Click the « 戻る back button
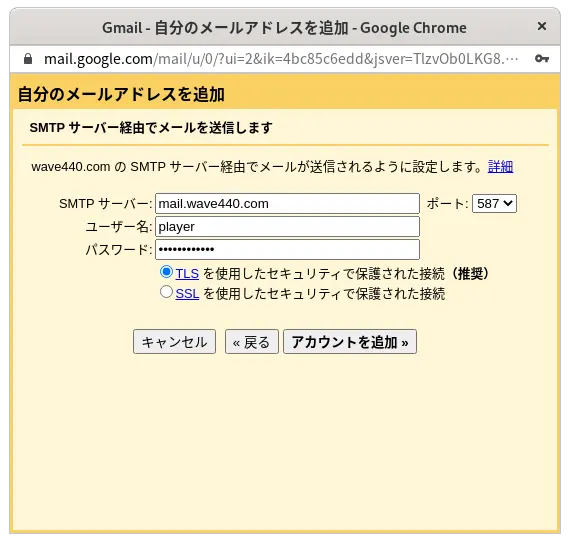The width and height of the screenshot is (570, 543). tap(252, 342)
